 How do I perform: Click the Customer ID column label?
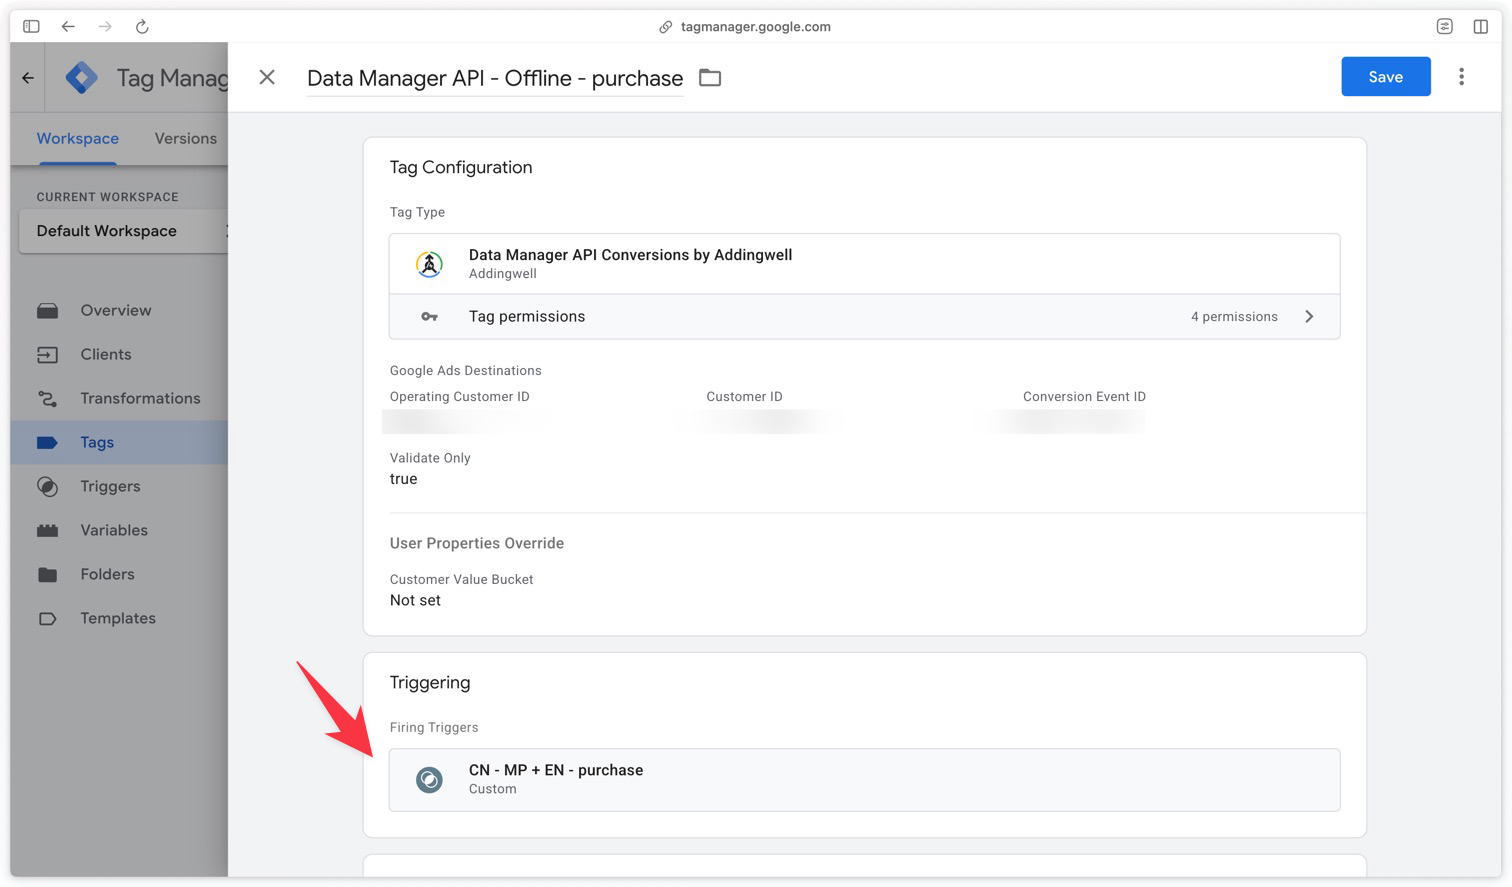pos(744,396)
